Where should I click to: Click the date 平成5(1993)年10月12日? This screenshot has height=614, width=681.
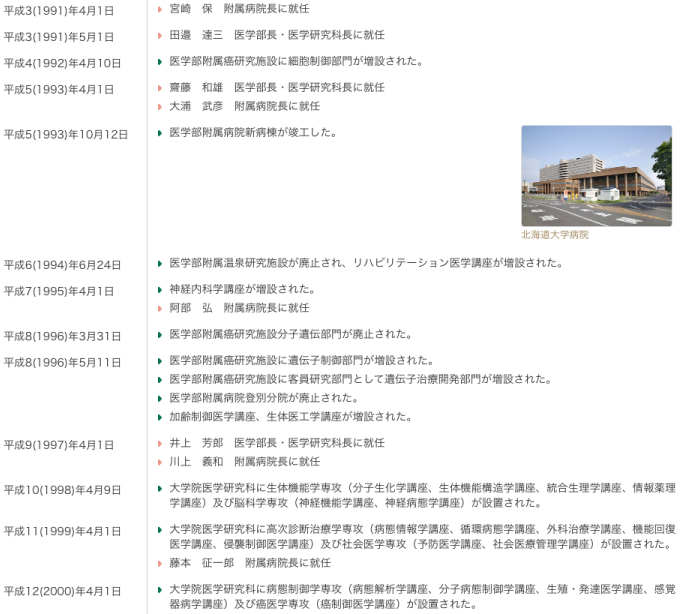click(x=66, y=135)
